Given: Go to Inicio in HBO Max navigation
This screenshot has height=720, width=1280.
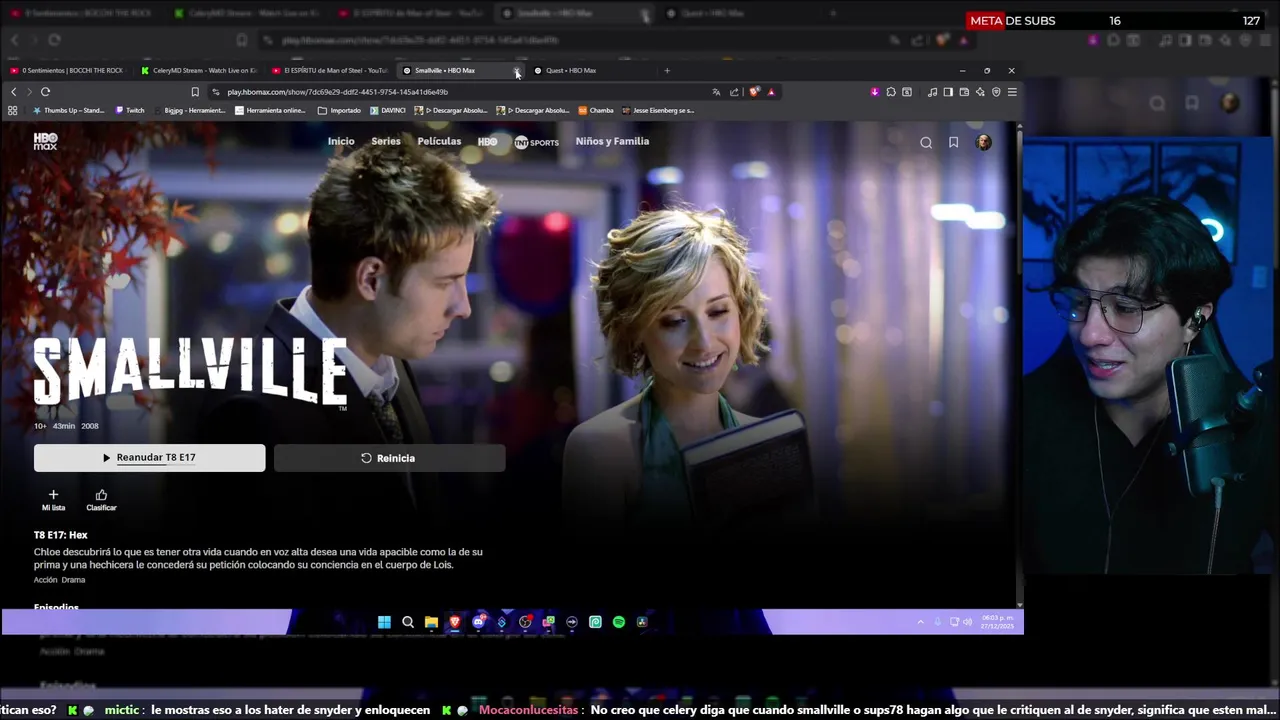Looking at the screenshot, I should click(341, 141).
